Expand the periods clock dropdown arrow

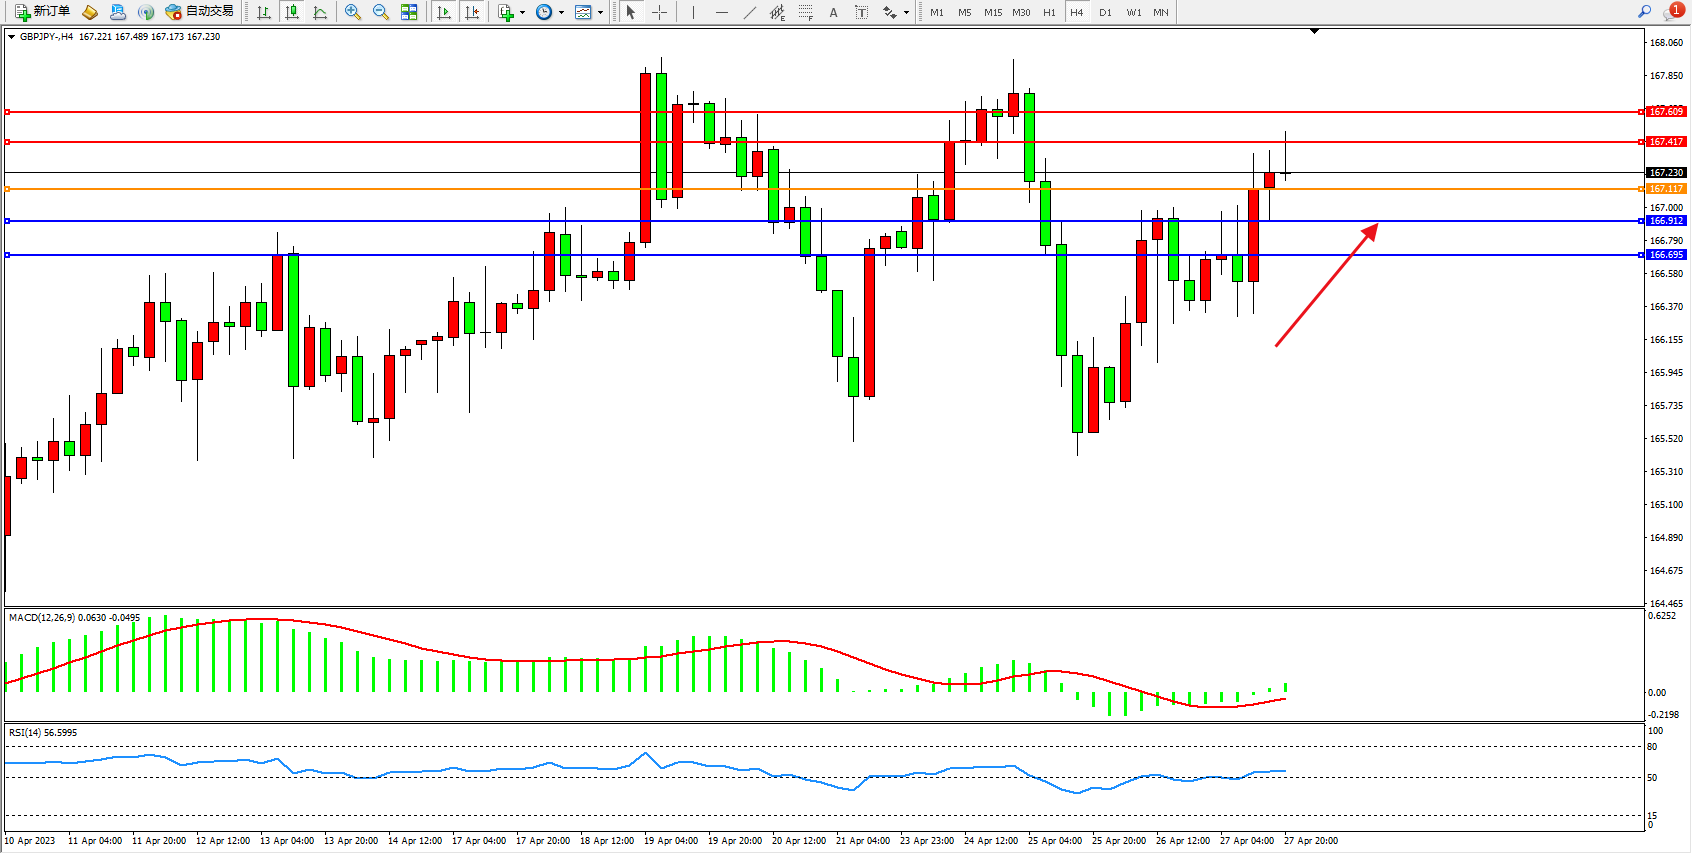(x=561, y=13)
